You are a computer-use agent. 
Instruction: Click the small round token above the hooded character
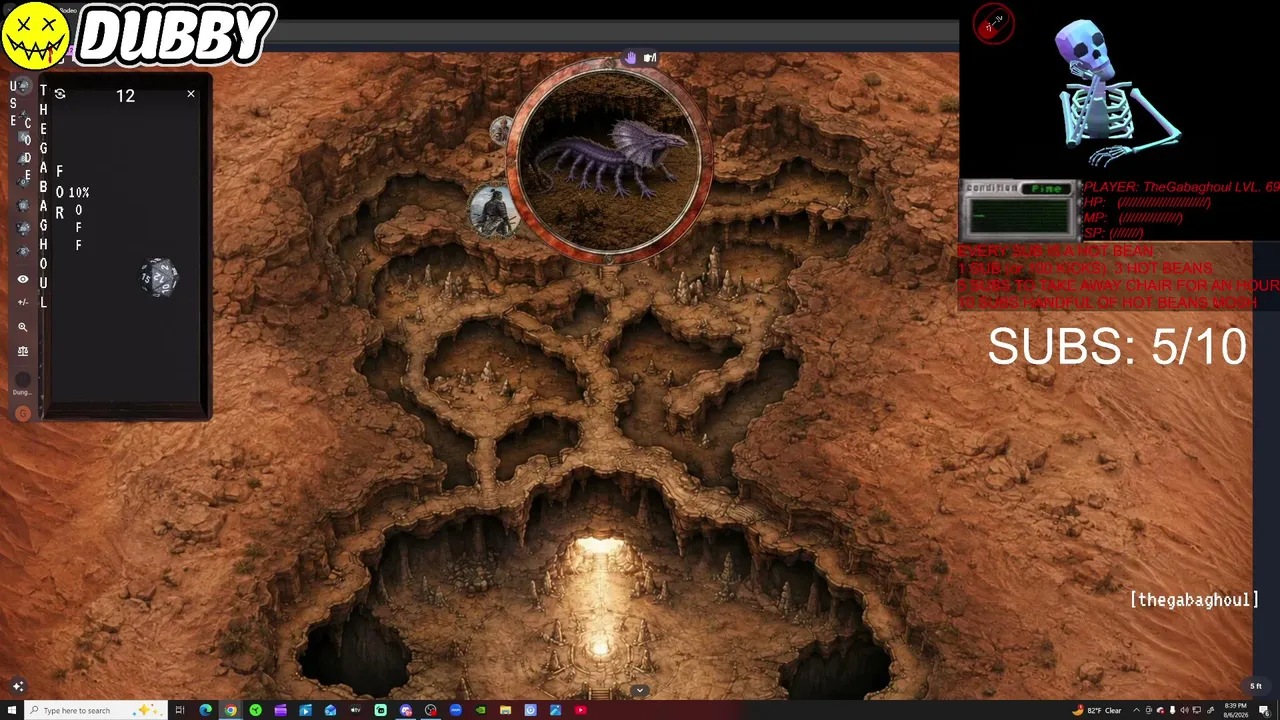pos(502,131)
